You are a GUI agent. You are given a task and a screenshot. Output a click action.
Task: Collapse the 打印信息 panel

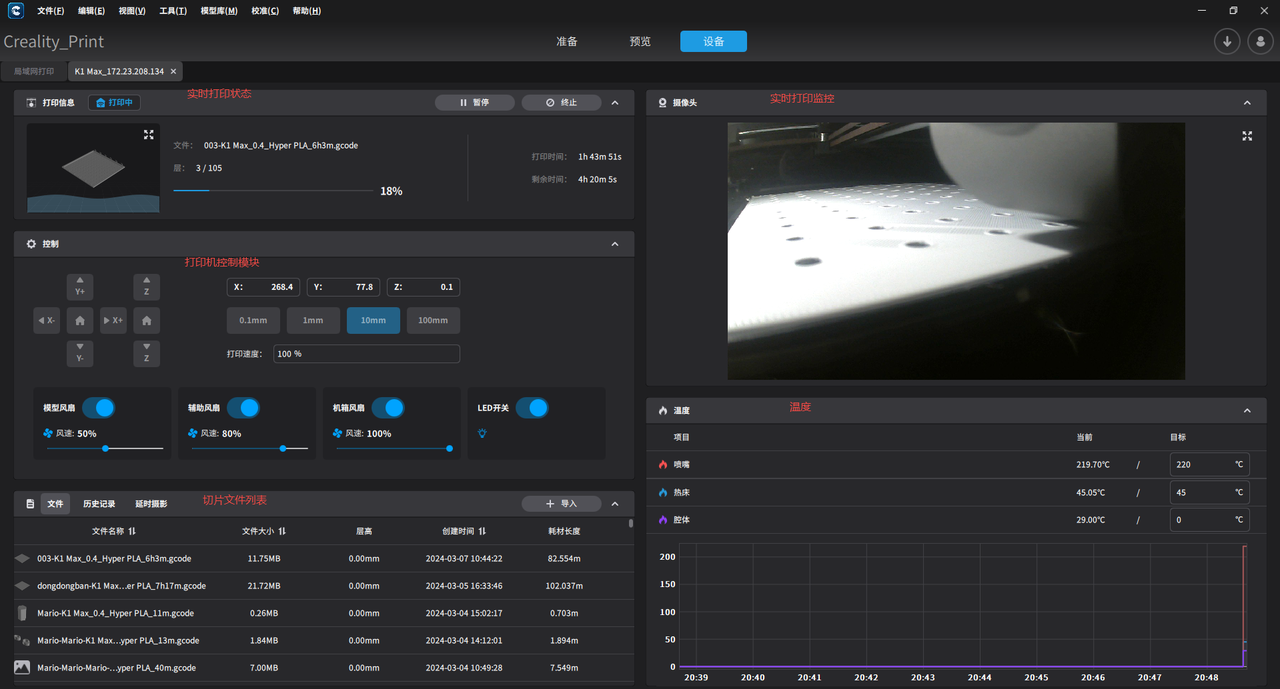(x=615, y=103)
